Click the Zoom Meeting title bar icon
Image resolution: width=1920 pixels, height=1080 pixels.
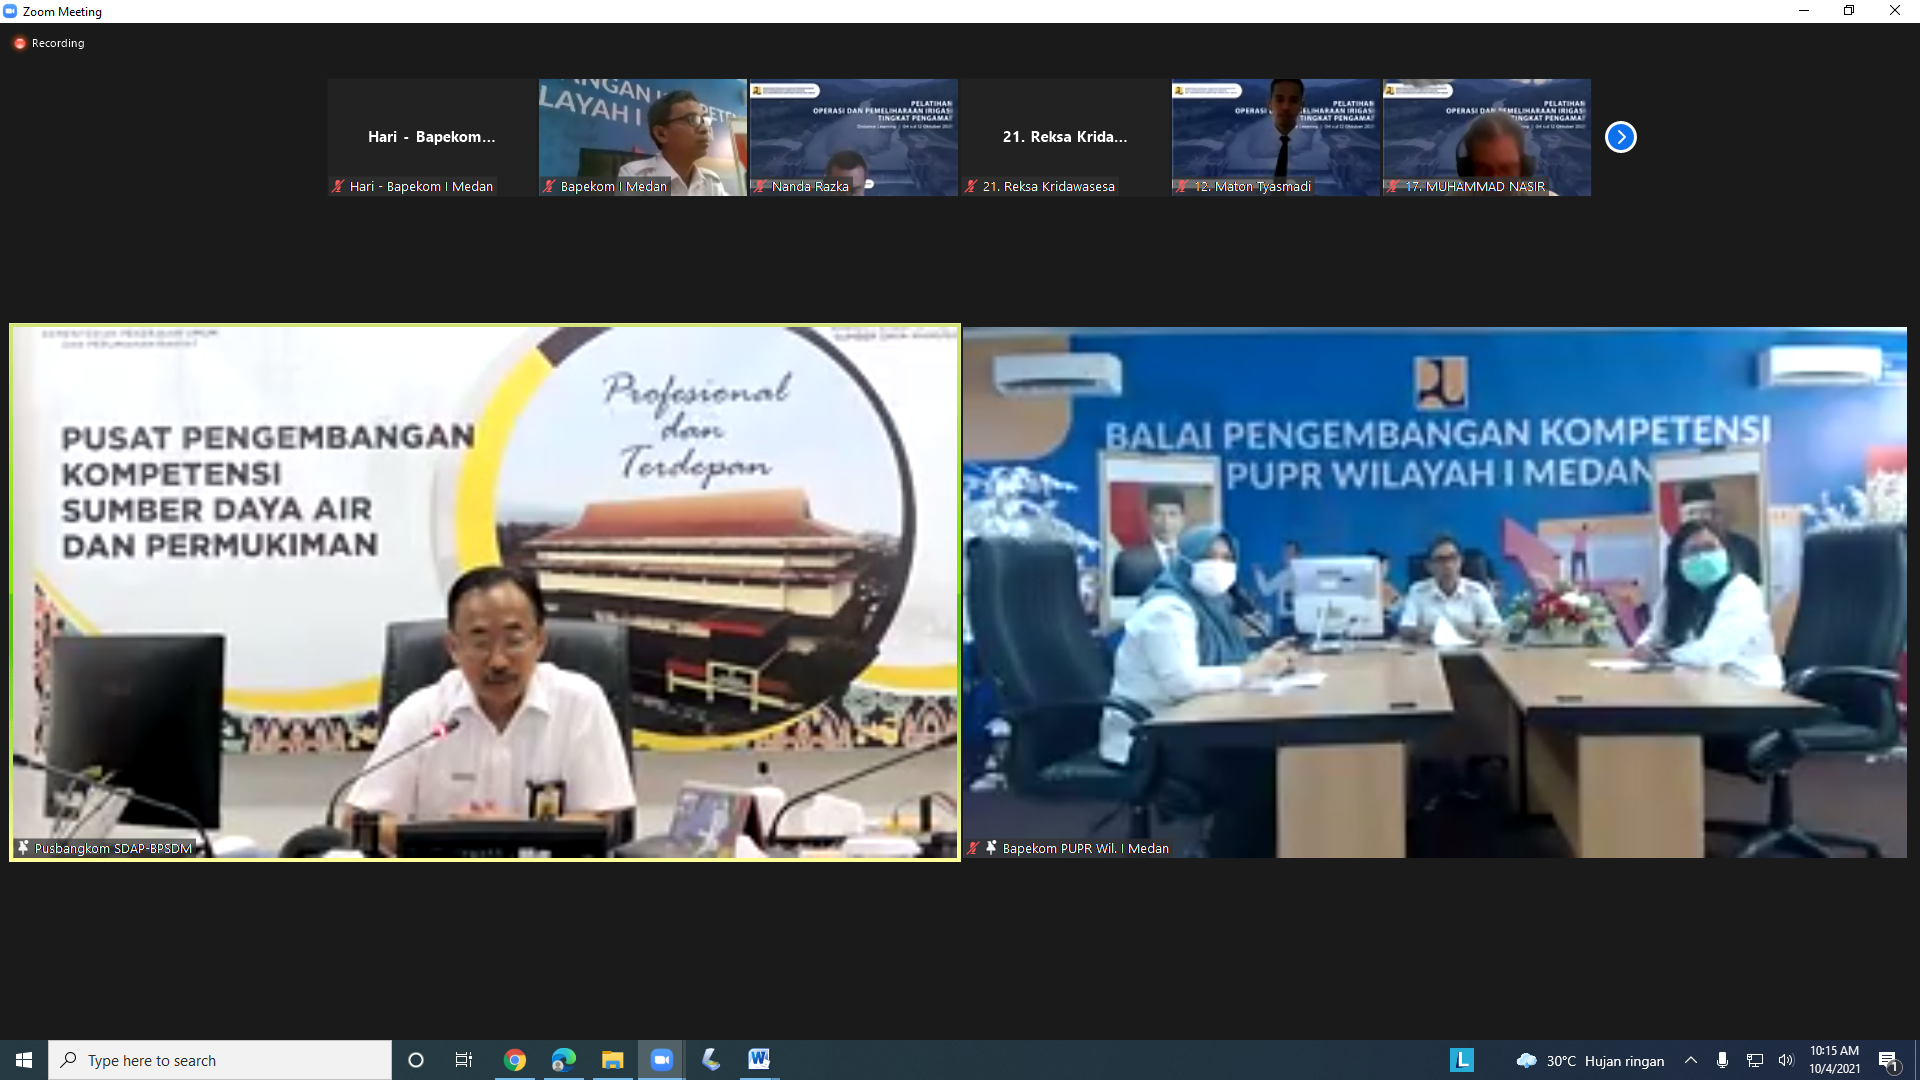coord(10,11)
